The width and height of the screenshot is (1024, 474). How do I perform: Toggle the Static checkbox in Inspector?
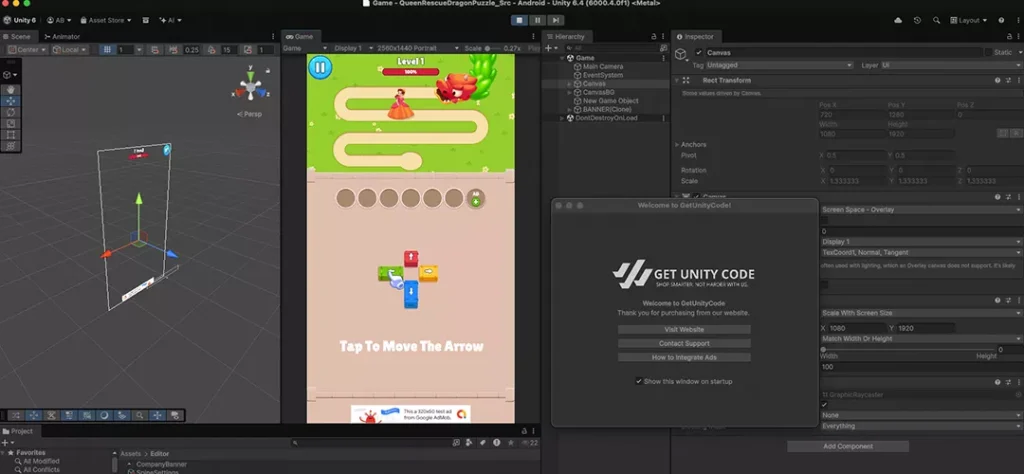[988, 52]
